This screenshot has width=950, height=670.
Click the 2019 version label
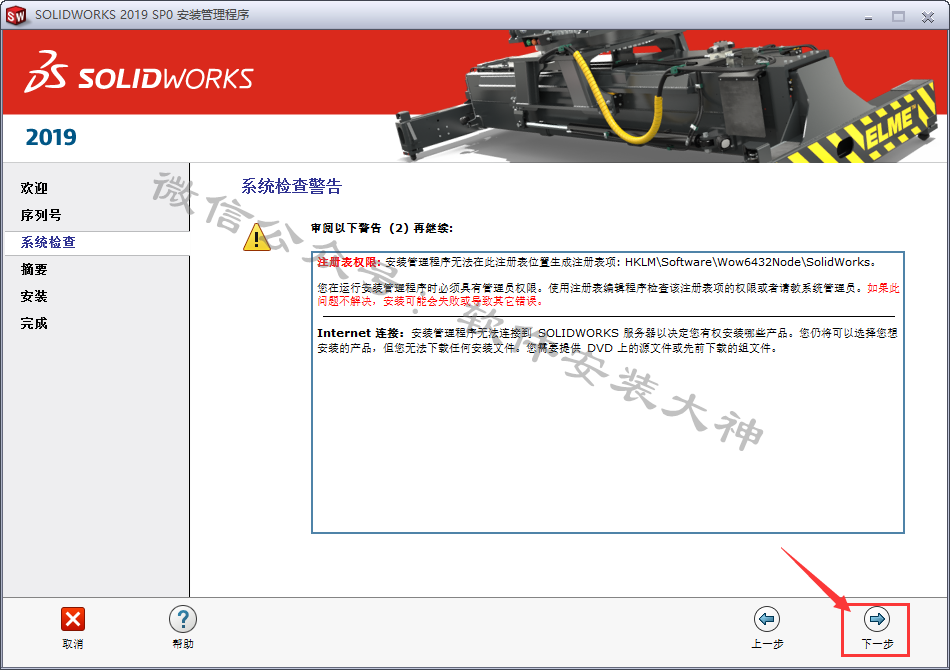click(51, 138)
